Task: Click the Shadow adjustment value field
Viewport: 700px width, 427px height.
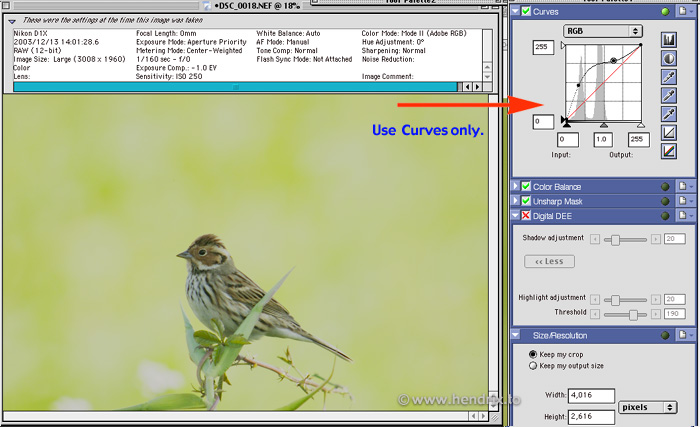Action: pos(674,239)
